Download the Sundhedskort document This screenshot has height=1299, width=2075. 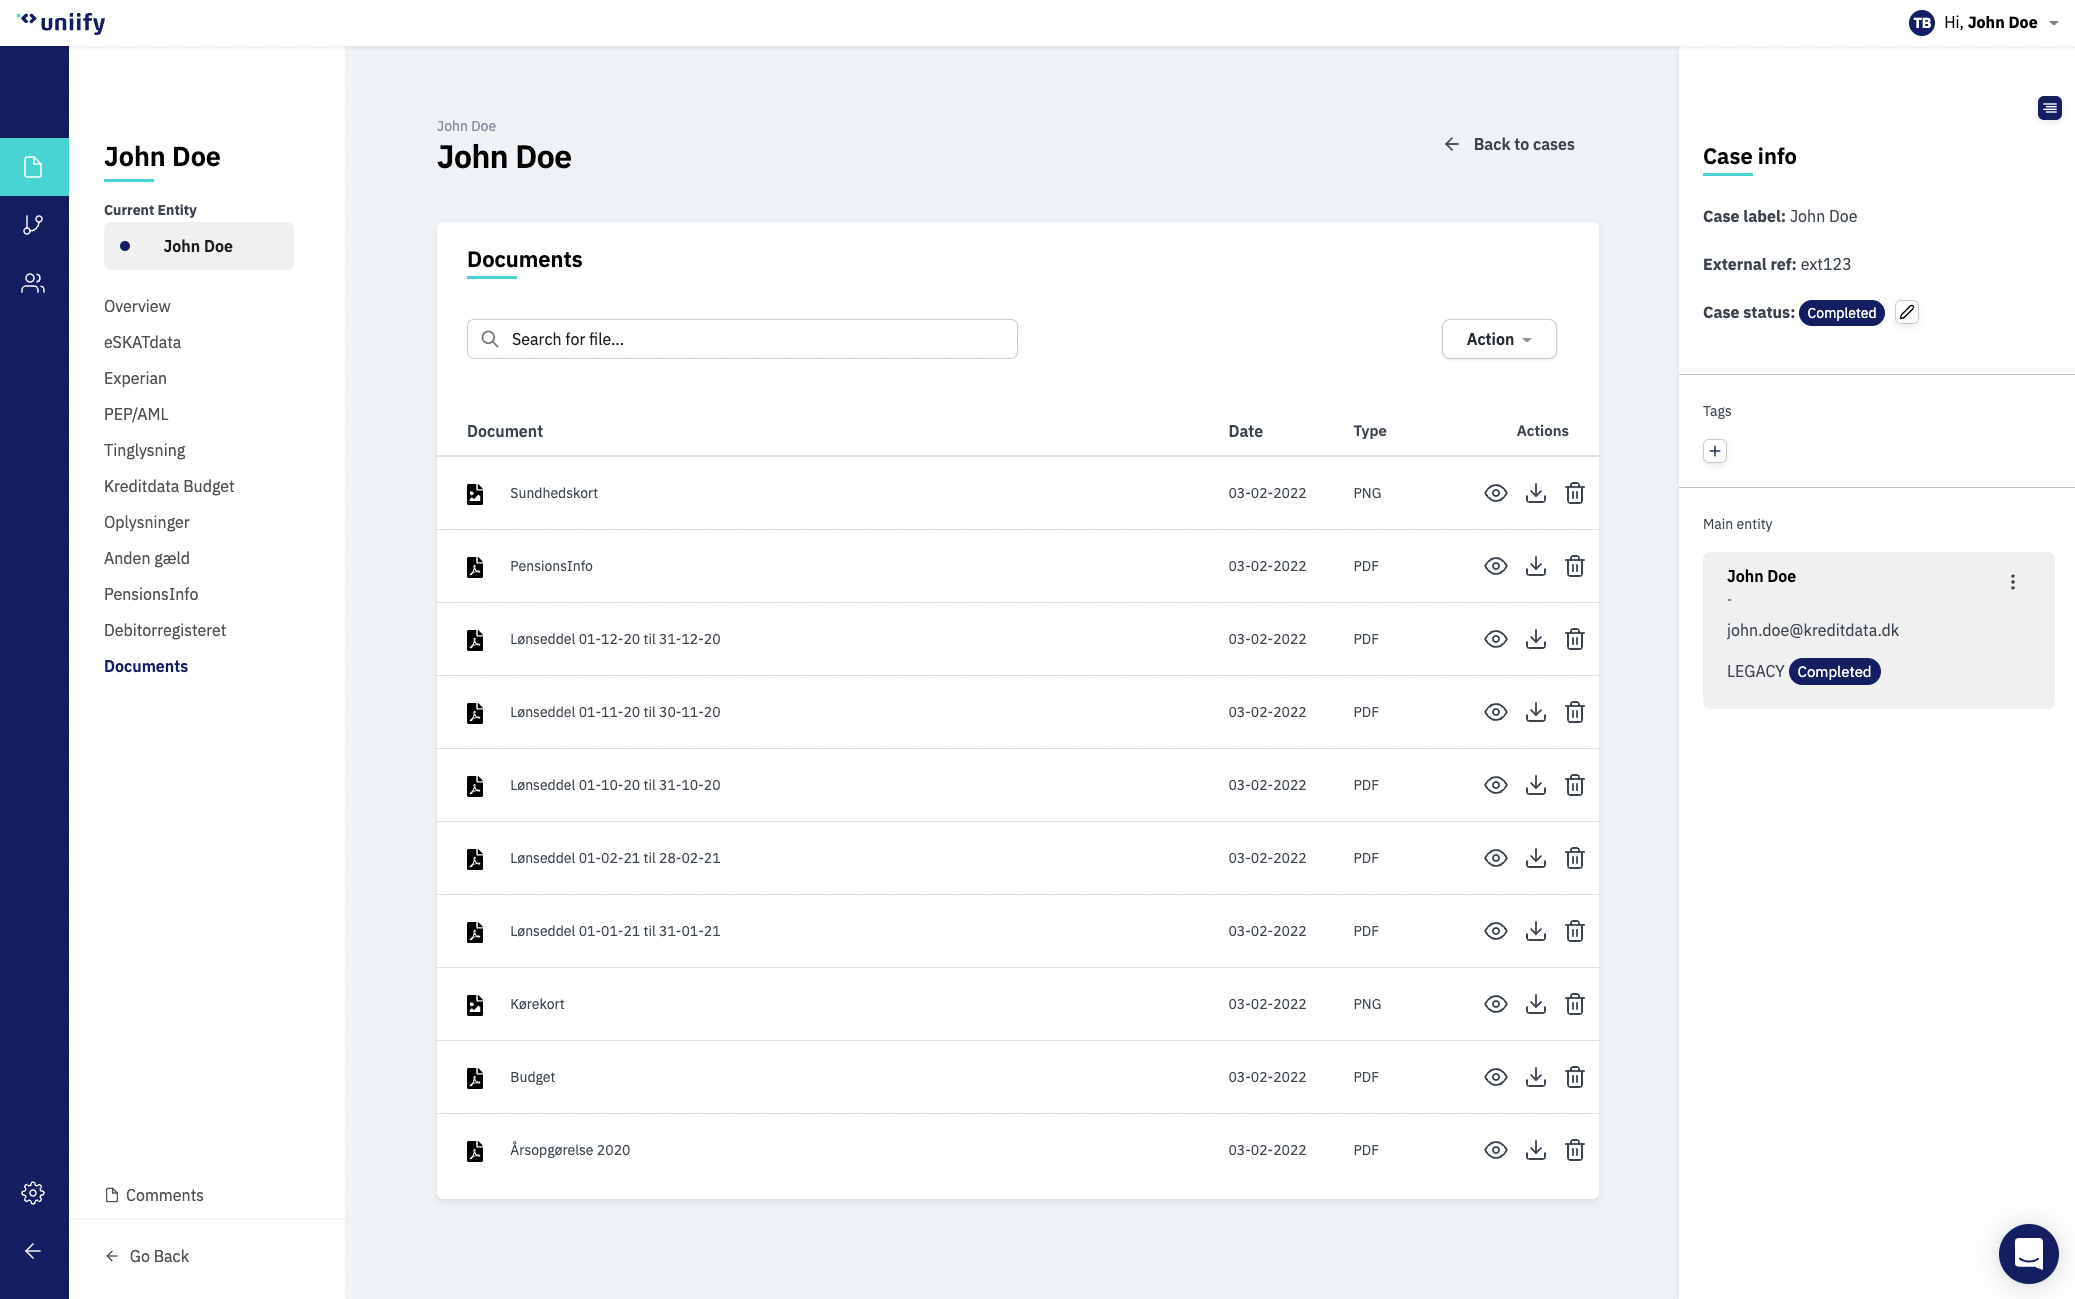[x=1536, y=493]
